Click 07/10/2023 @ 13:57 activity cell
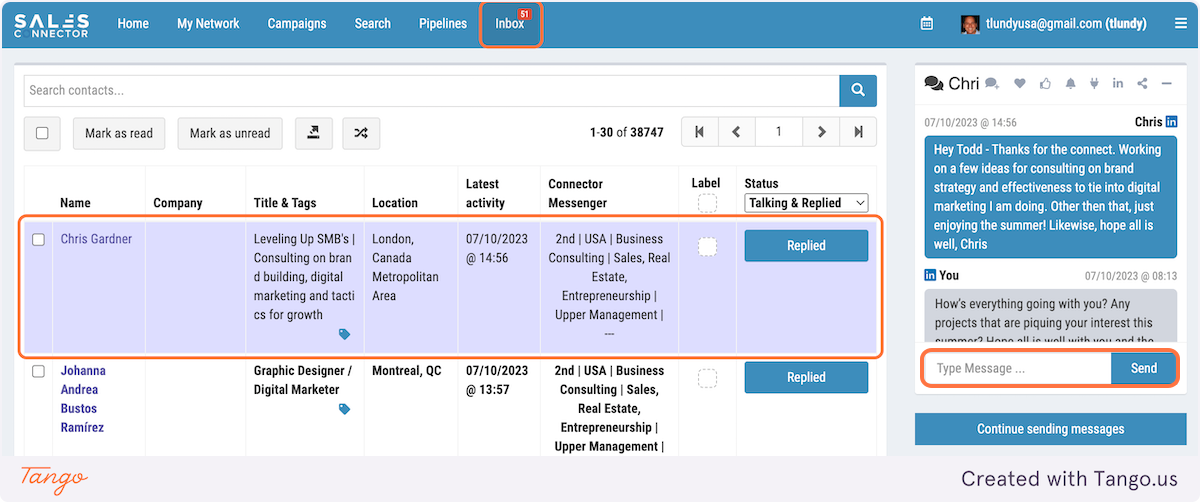The height and width of the screenshot is (502, 1200). pos(496,380)
